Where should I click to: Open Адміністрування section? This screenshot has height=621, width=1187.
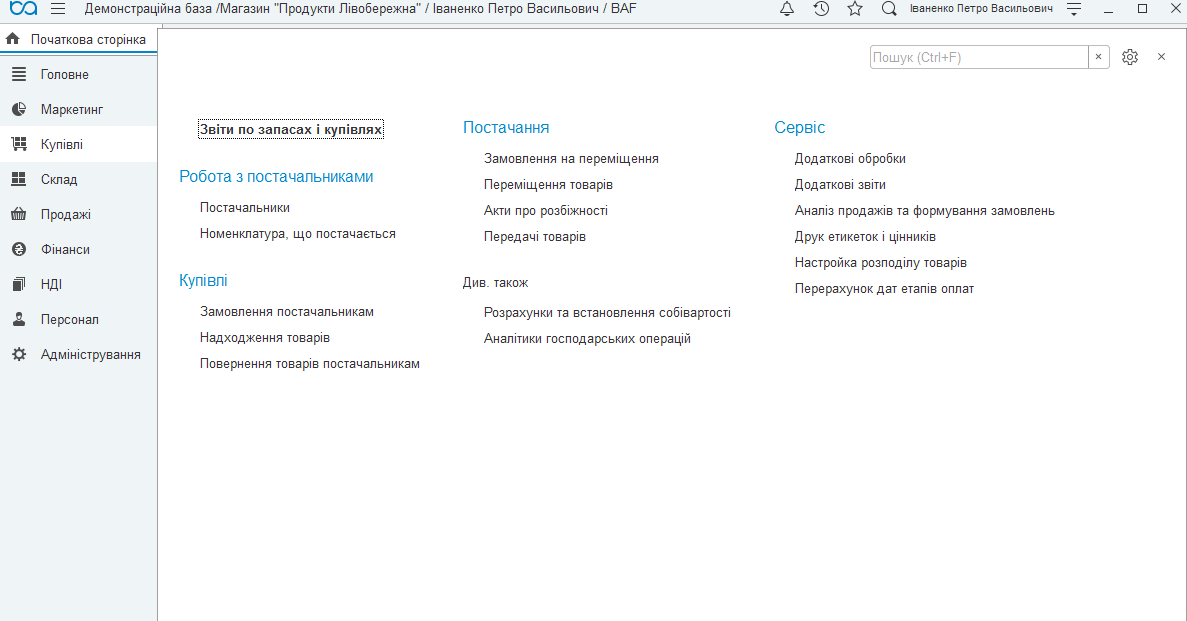tap(79, 354)
